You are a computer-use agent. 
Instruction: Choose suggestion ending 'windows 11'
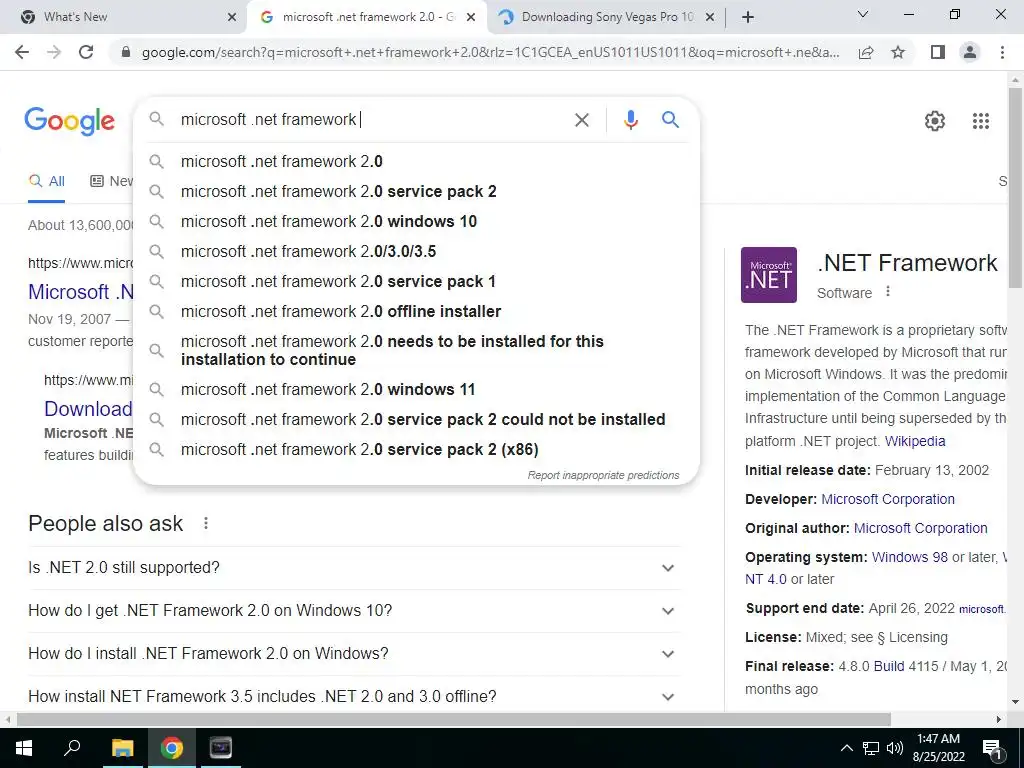(x=416, y=389)
